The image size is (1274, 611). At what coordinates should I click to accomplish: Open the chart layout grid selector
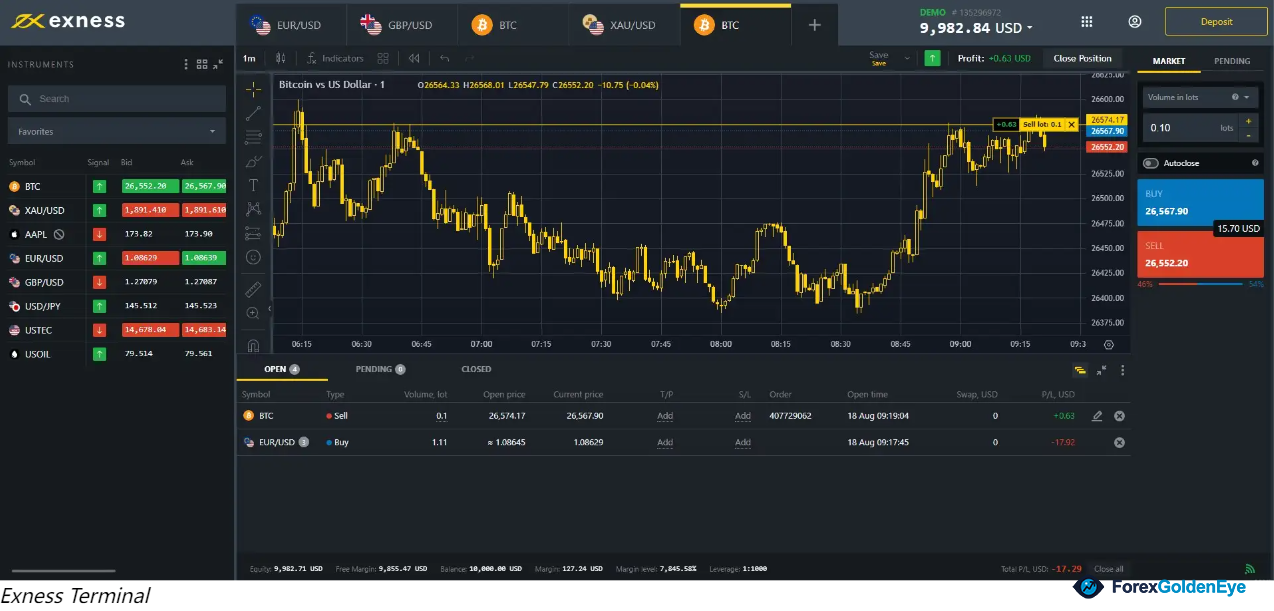[x=382, y=58]
